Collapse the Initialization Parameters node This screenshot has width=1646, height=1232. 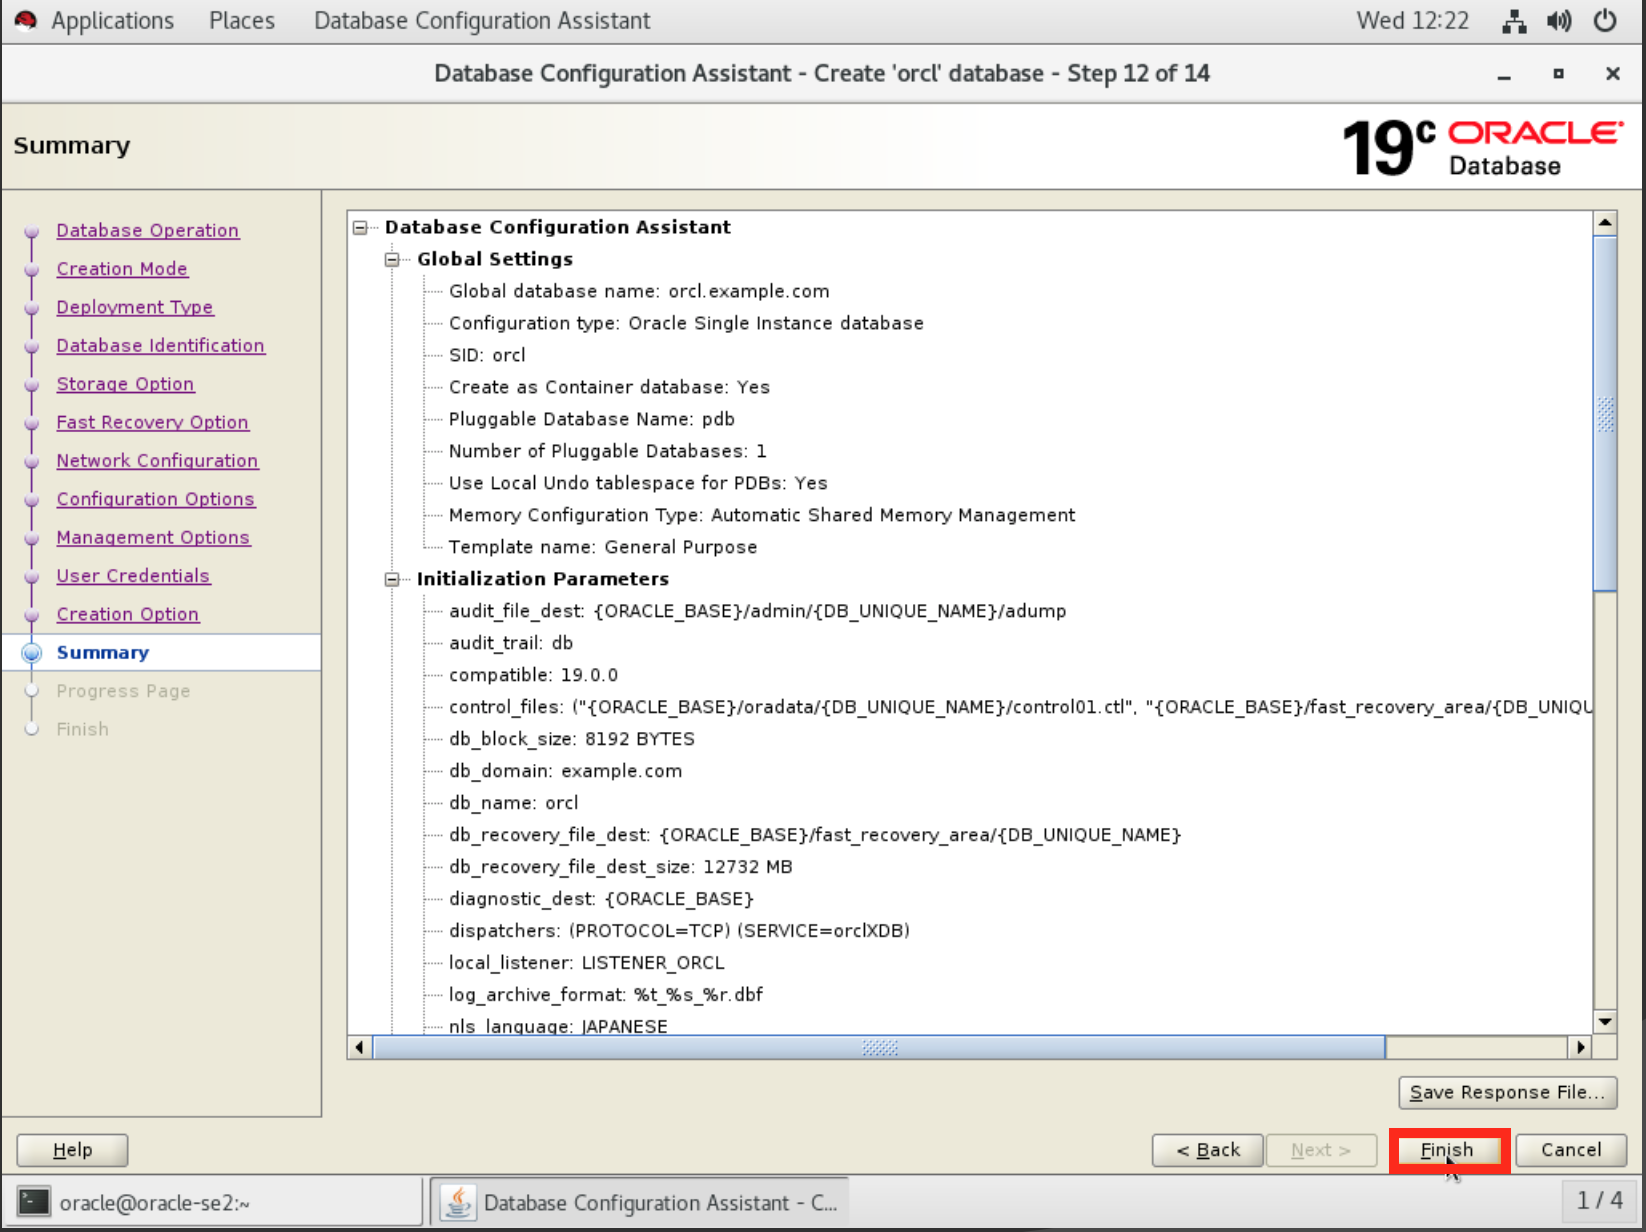click(x=392, y=580)
